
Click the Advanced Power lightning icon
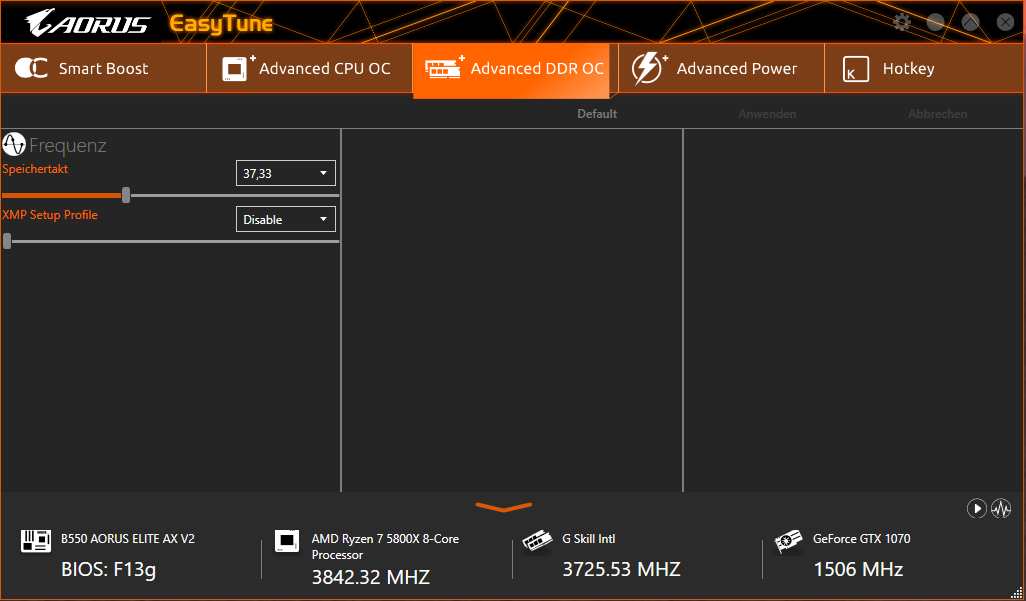[x=649, y=69]
